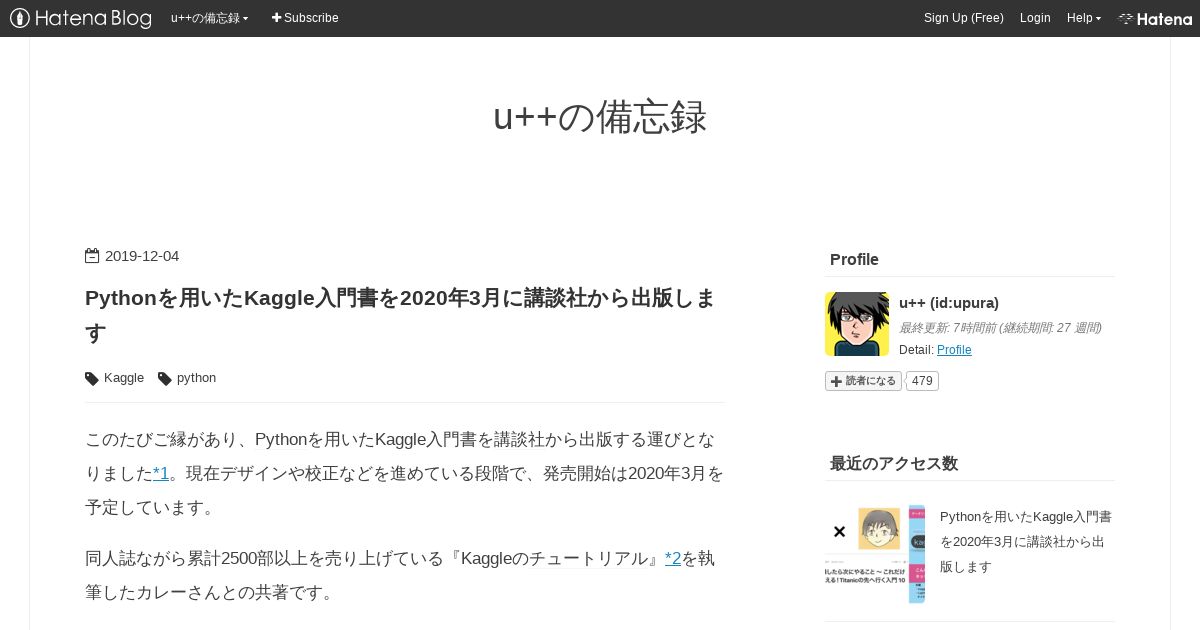
Task: Click the Profile detail link
Action: [x=954, y=350]
